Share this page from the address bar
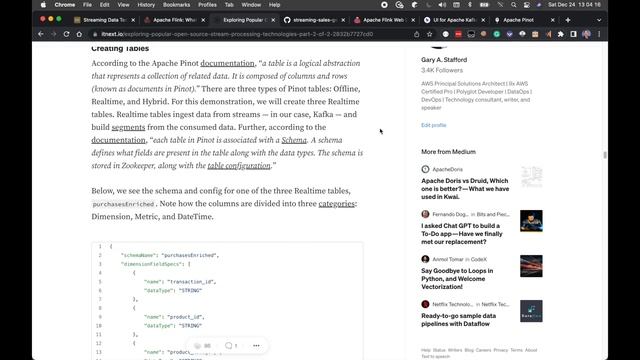640x360 pixels. pyautogui.click(x=416, y=34)
